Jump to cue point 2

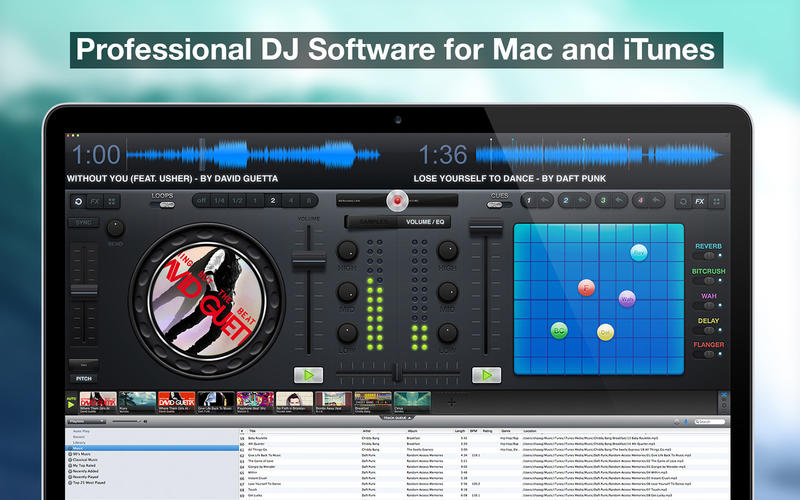(565, 201)
